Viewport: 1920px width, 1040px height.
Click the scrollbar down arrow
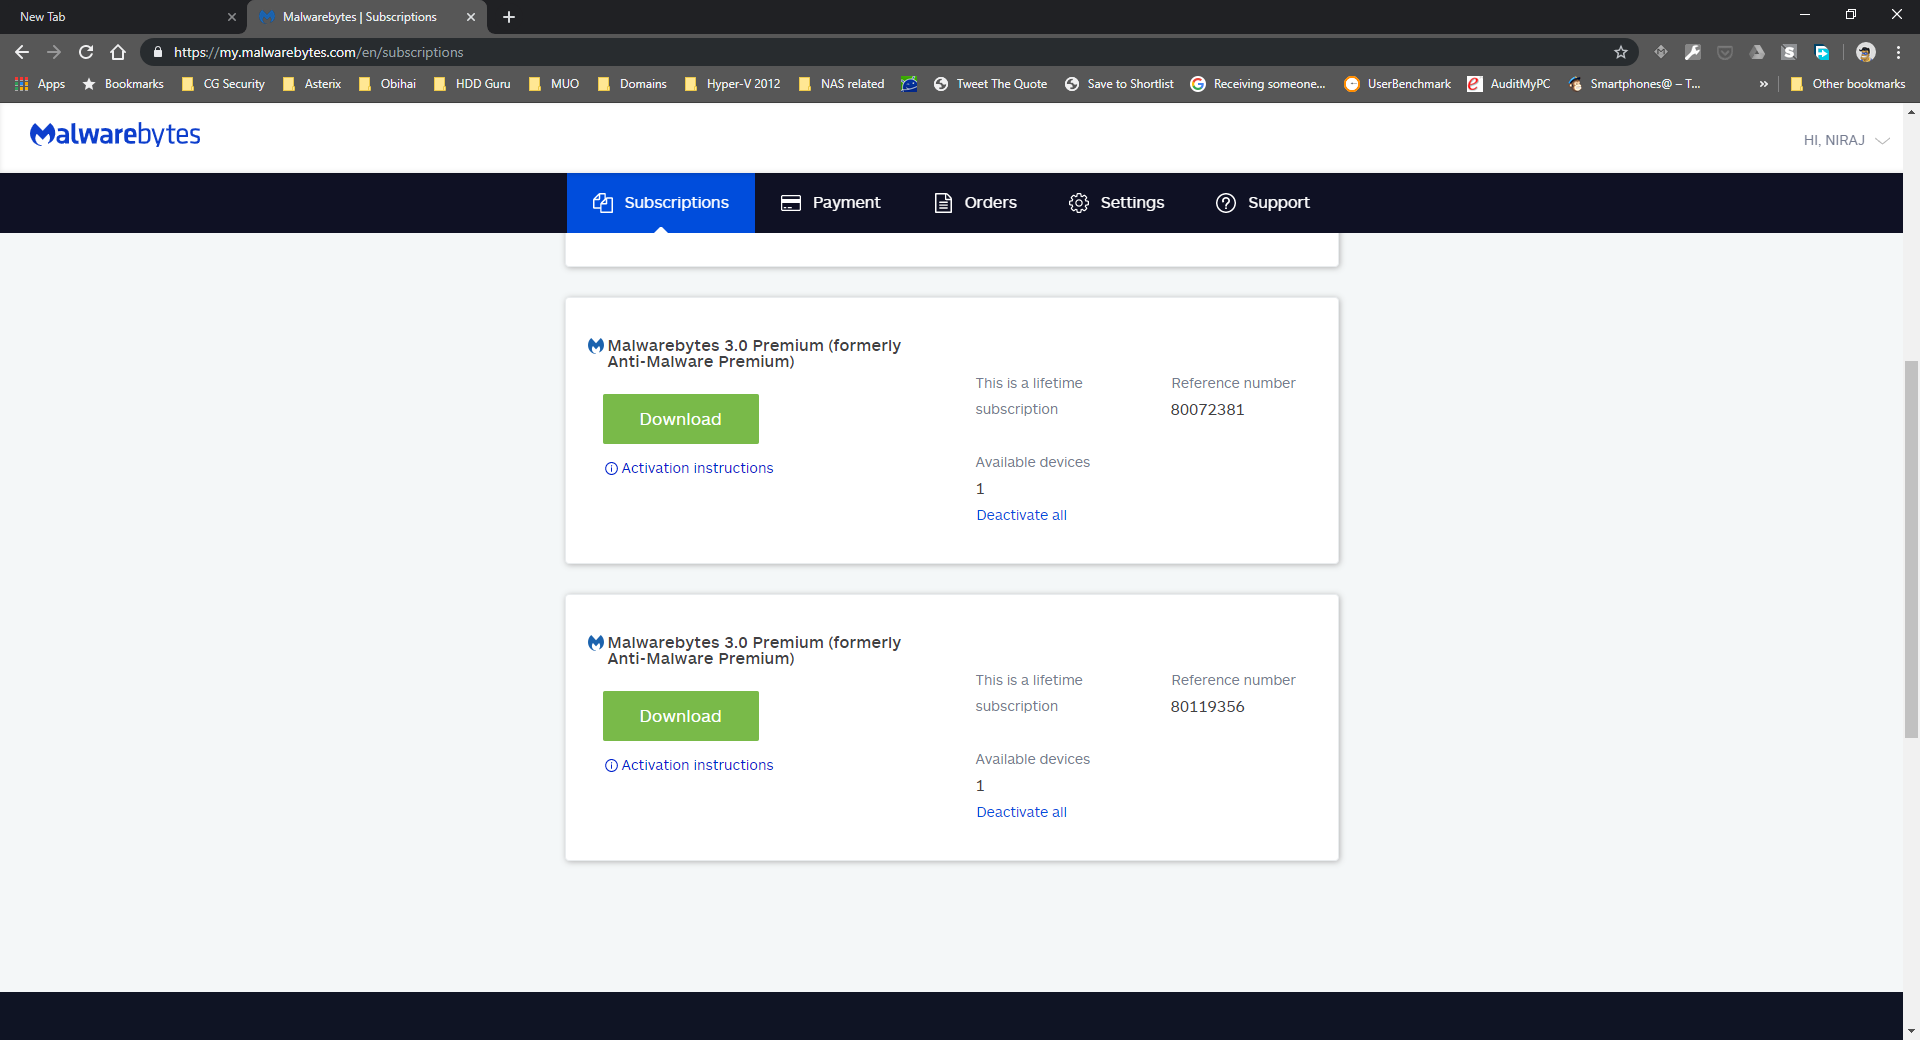coord(1911,1031)
